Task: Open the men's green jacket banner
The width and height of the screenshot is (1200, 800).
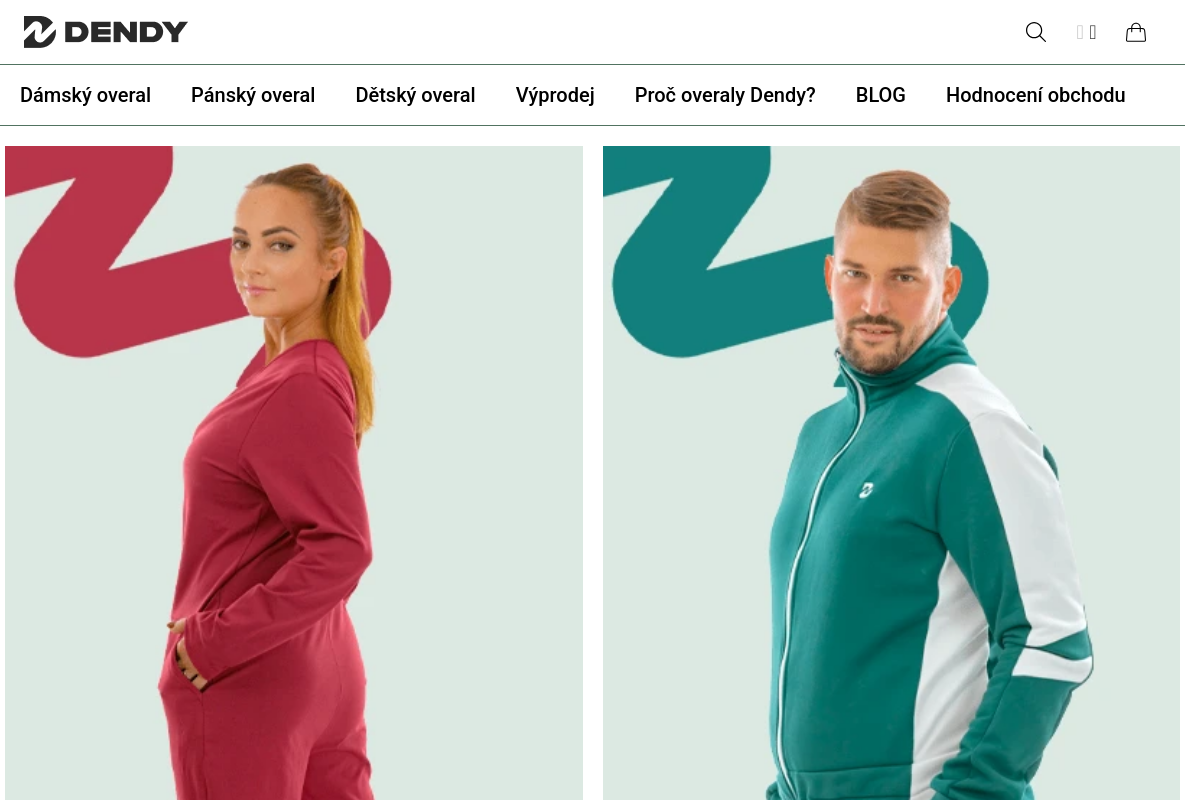Action: pos(891,473)
